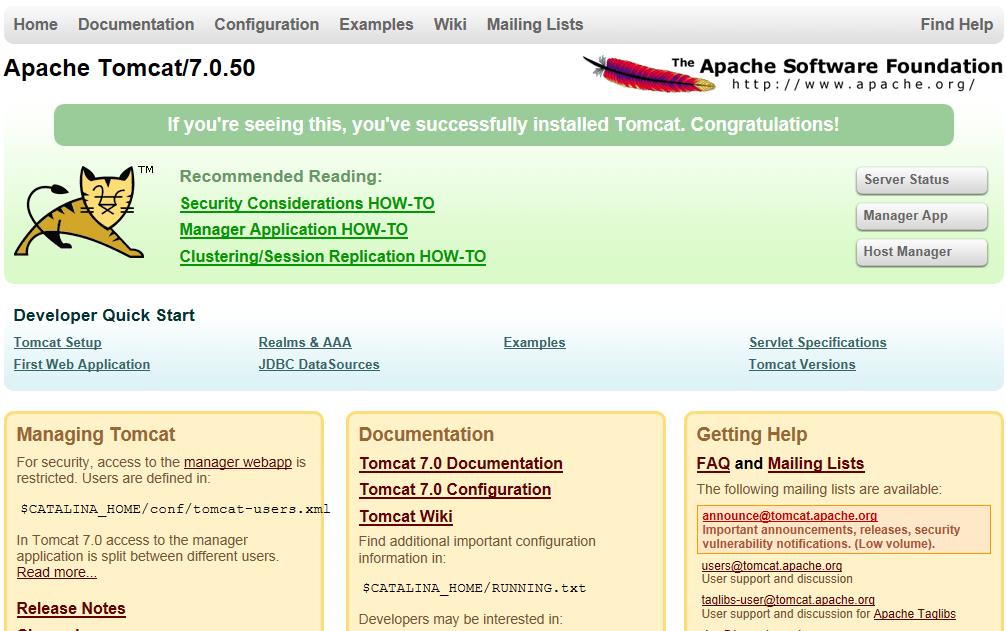The height and width of the screenshot is (631, 1006).
Task: Click the Server Status button
Action: (921, 180)
